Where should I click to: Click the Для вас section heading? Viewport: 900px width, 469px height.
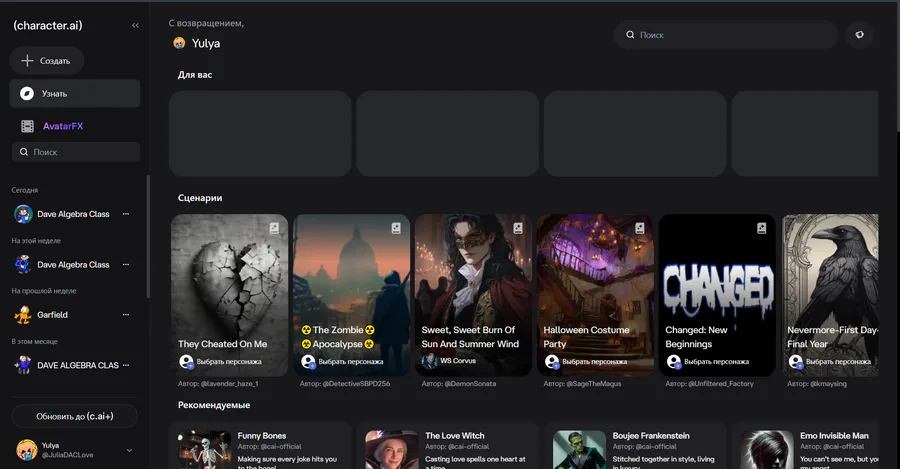(195, 75)
